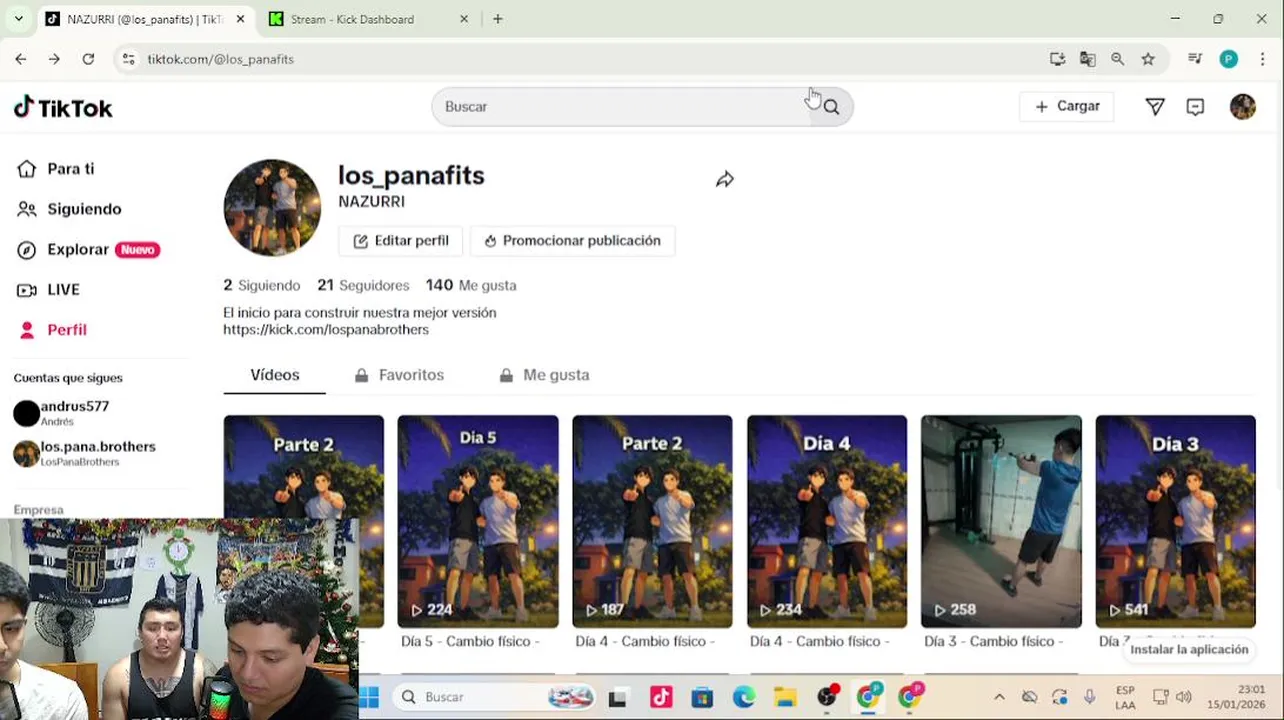Screen dimensions: 1284x720
Task: Open the ESP LAA language switcher
Action: pyautogui.click(x=1125, y=697)
